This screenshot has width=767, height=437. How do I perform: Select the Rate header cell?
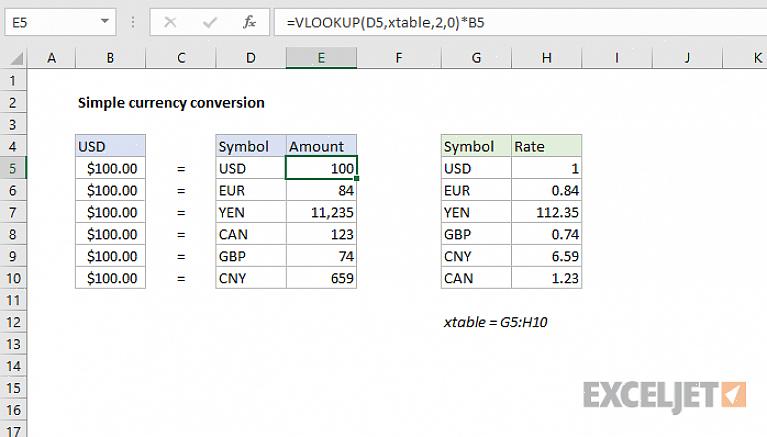(x=546, y=146)
